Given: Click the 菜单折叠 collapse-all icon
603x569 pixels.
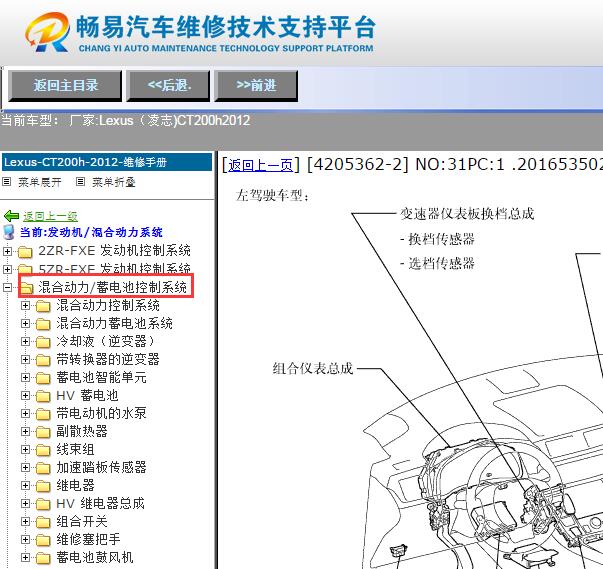Looking at the screenshot, I should tap(80, 181).
